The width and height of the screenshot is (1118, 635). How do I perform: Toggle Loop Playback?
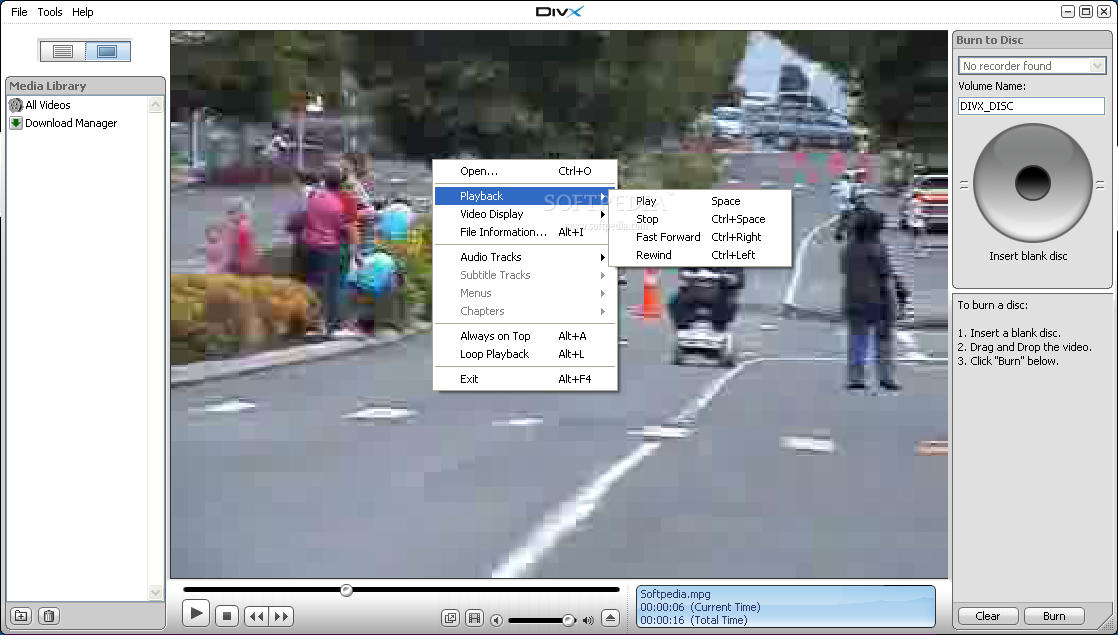(525, 354)
